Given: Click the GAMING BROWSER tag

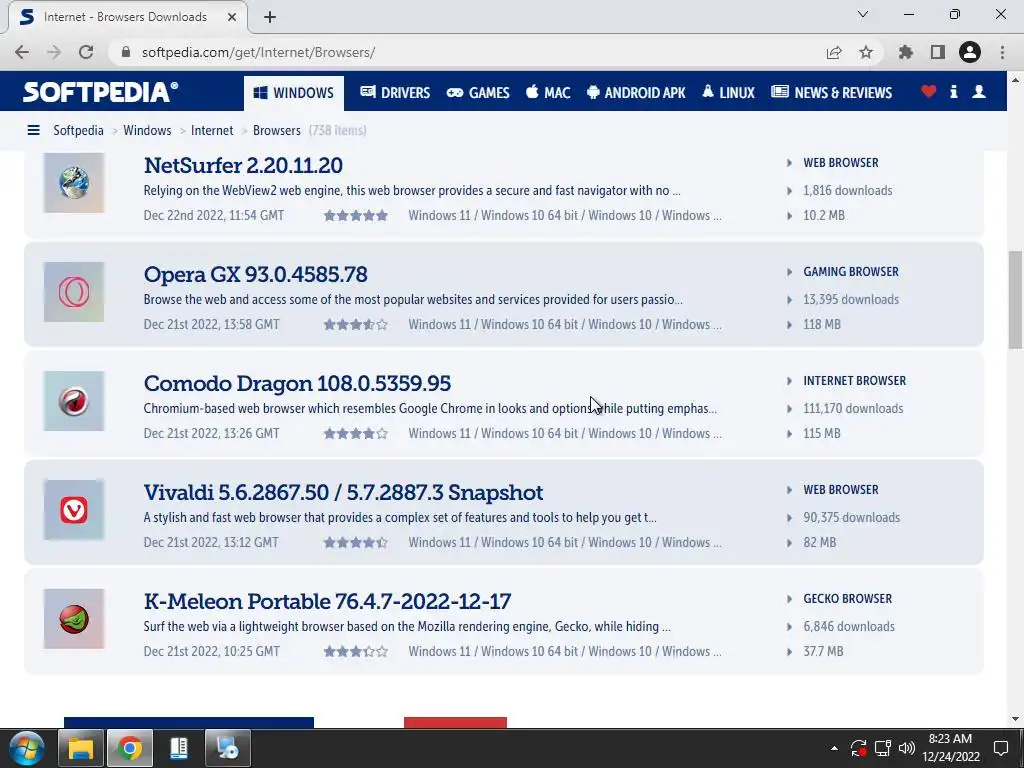Looking at the screenshot, I should pyautogui.click(x=850, y=272).
